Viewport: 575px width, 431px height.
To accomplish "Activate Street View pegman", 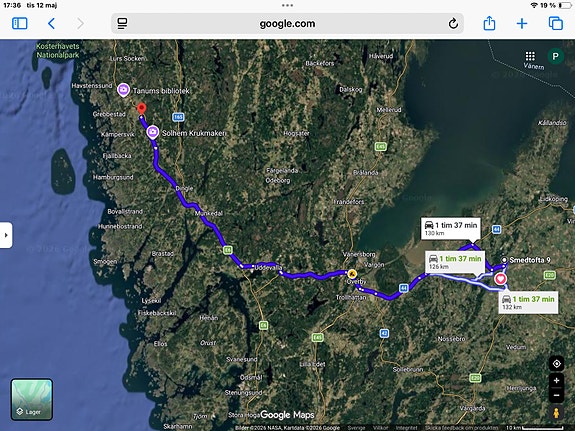I will click(x=556, y=413).
